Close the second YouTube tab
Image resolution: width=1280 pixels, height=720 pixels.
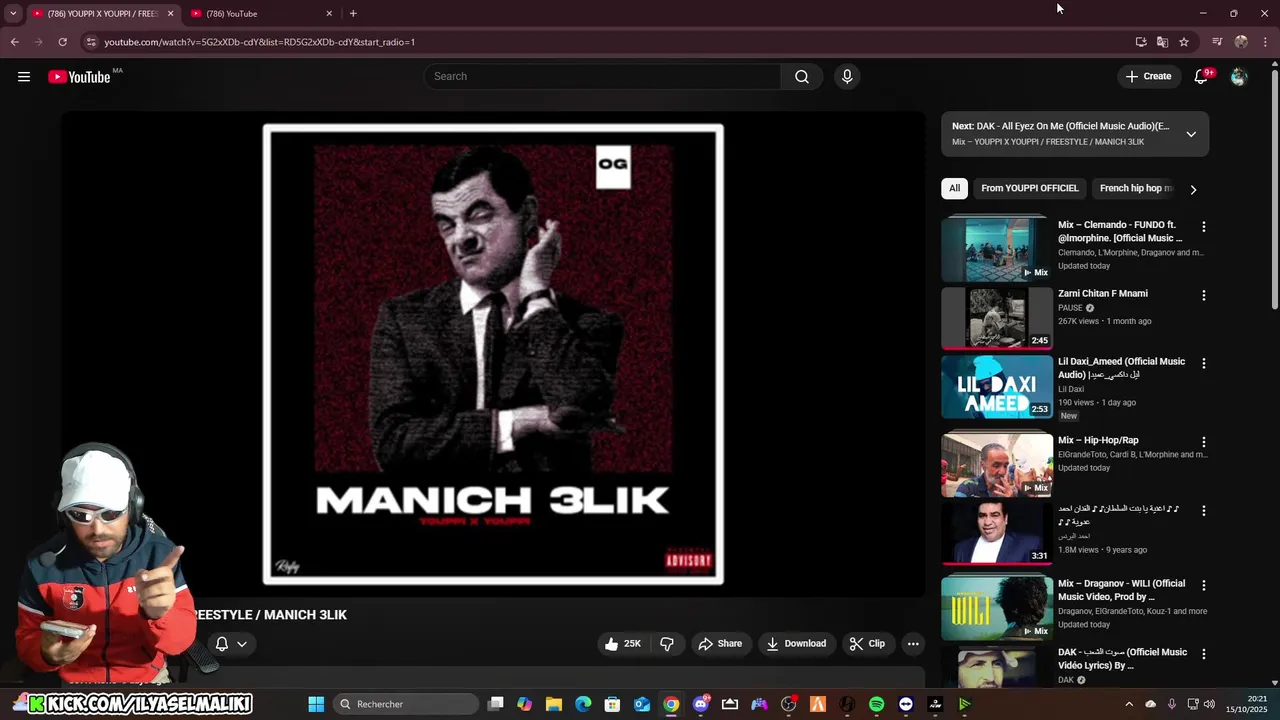pos(329,13)
